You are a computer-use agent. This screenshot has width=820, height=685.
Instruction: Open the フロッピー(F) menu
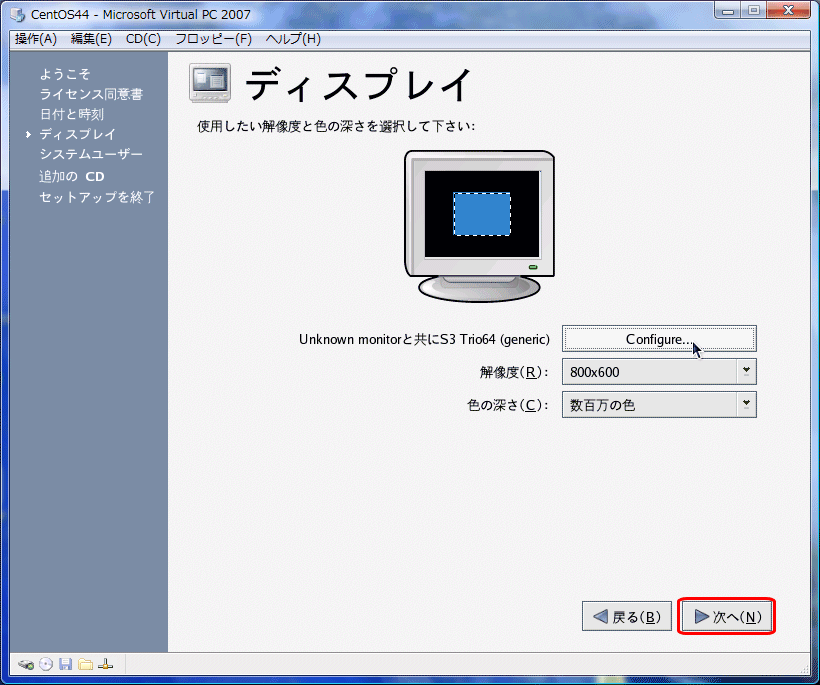pyautogui.click(x=213, y=39)
